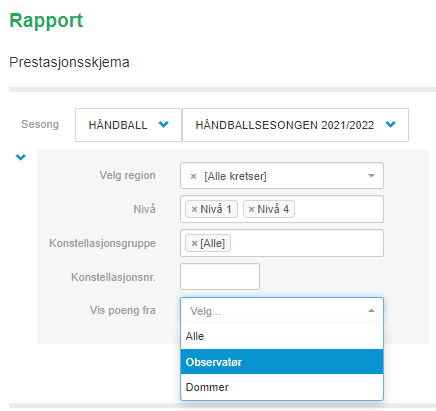Remove the [Alle] konstellasjonsgruppe tag
Screen dimensions: 436x411
pyautogui.click(x=194, y=243)
